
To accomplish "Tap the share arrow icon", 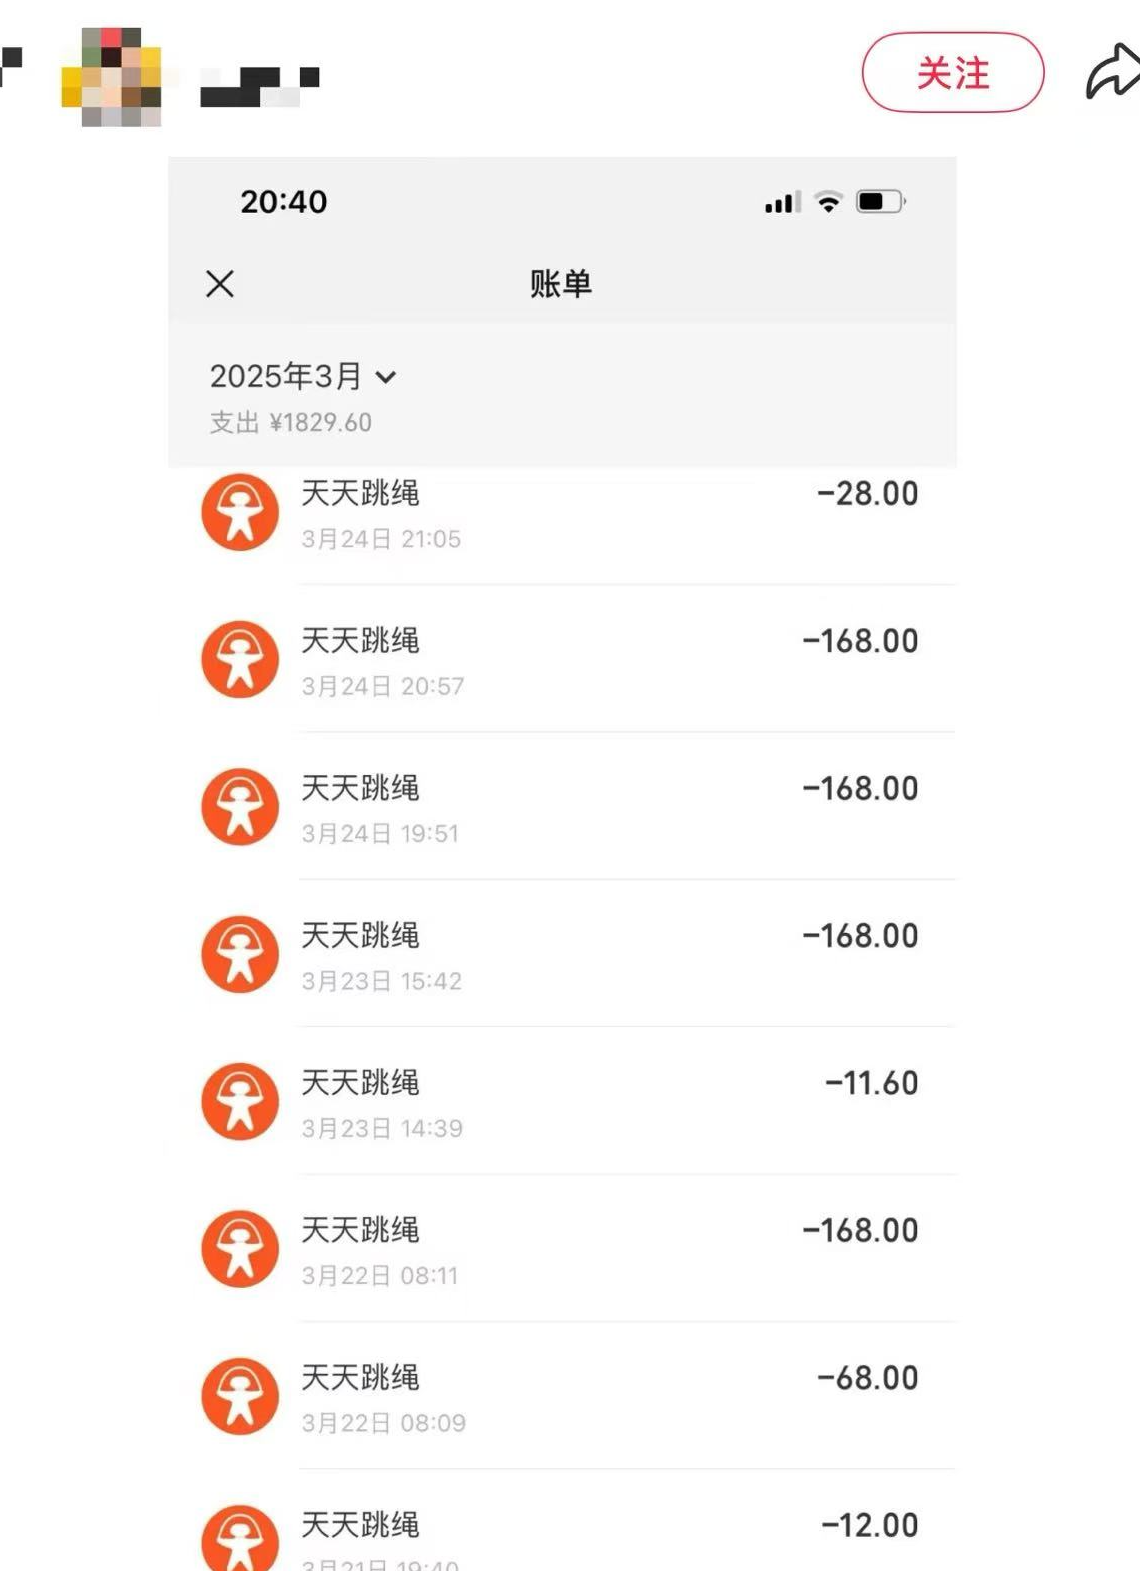I will click(1113, 72).
